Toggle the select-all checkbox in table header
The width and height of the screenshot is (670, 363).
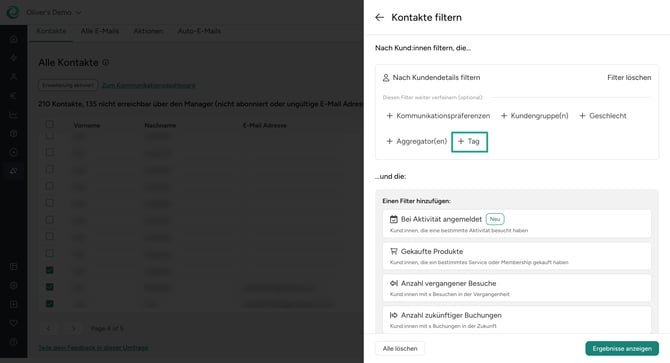[x=50, y=124]
